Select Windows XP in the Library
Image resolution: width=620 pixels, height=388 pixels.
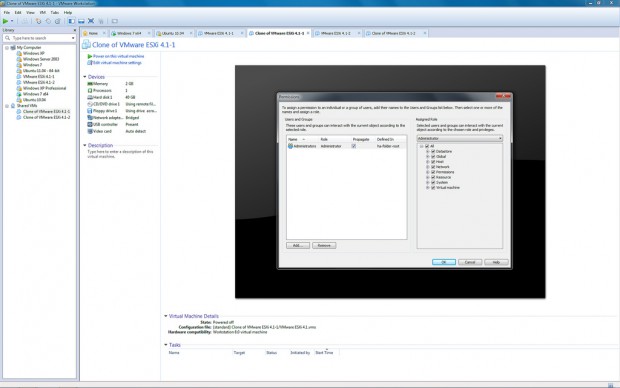[x=34, y=53]
